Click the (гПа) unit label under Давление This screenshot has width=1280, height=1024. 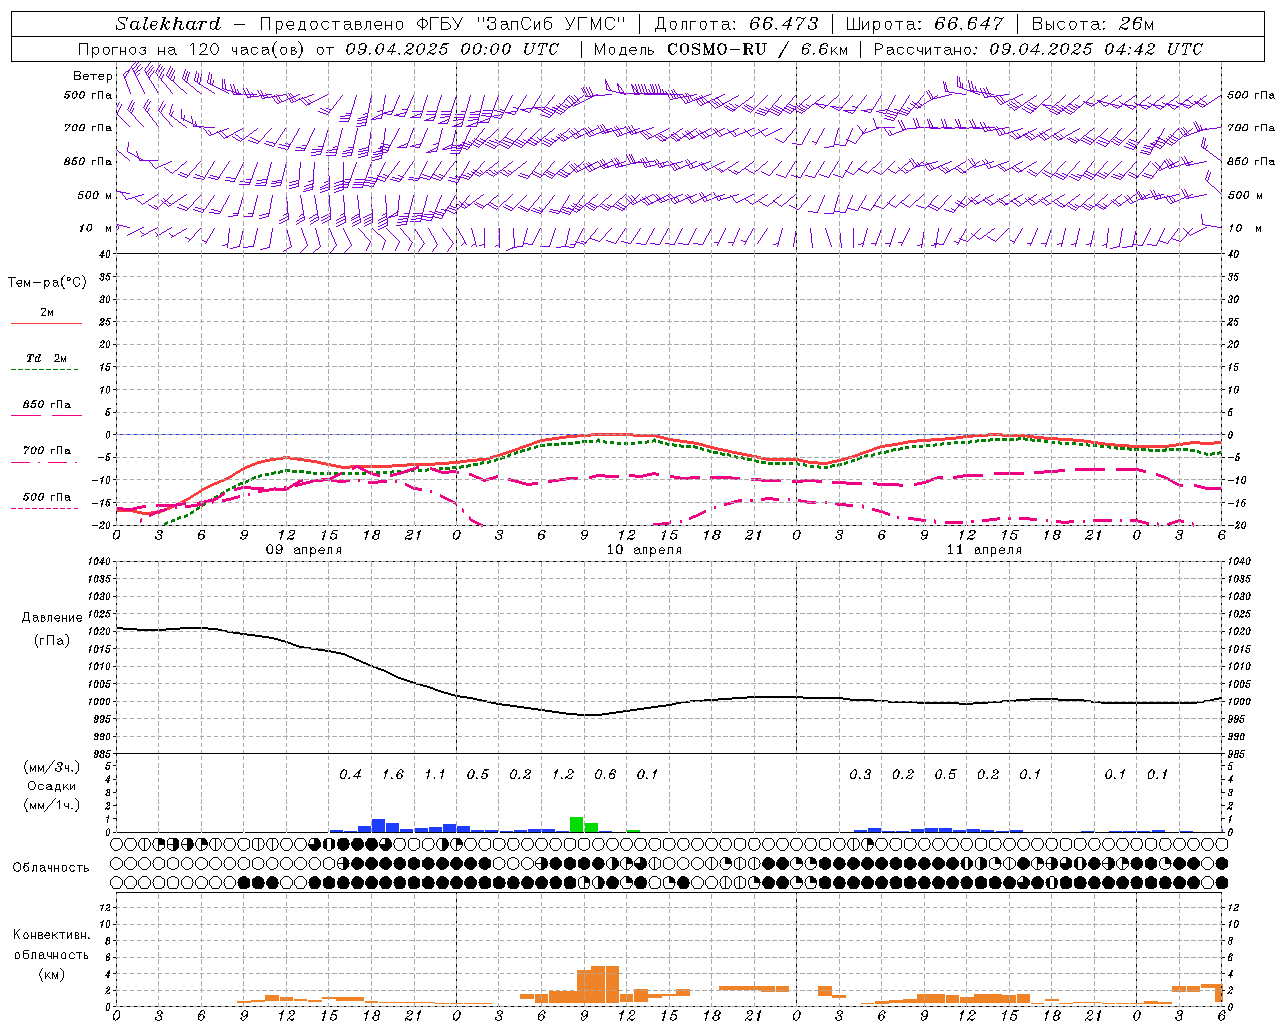52,641
